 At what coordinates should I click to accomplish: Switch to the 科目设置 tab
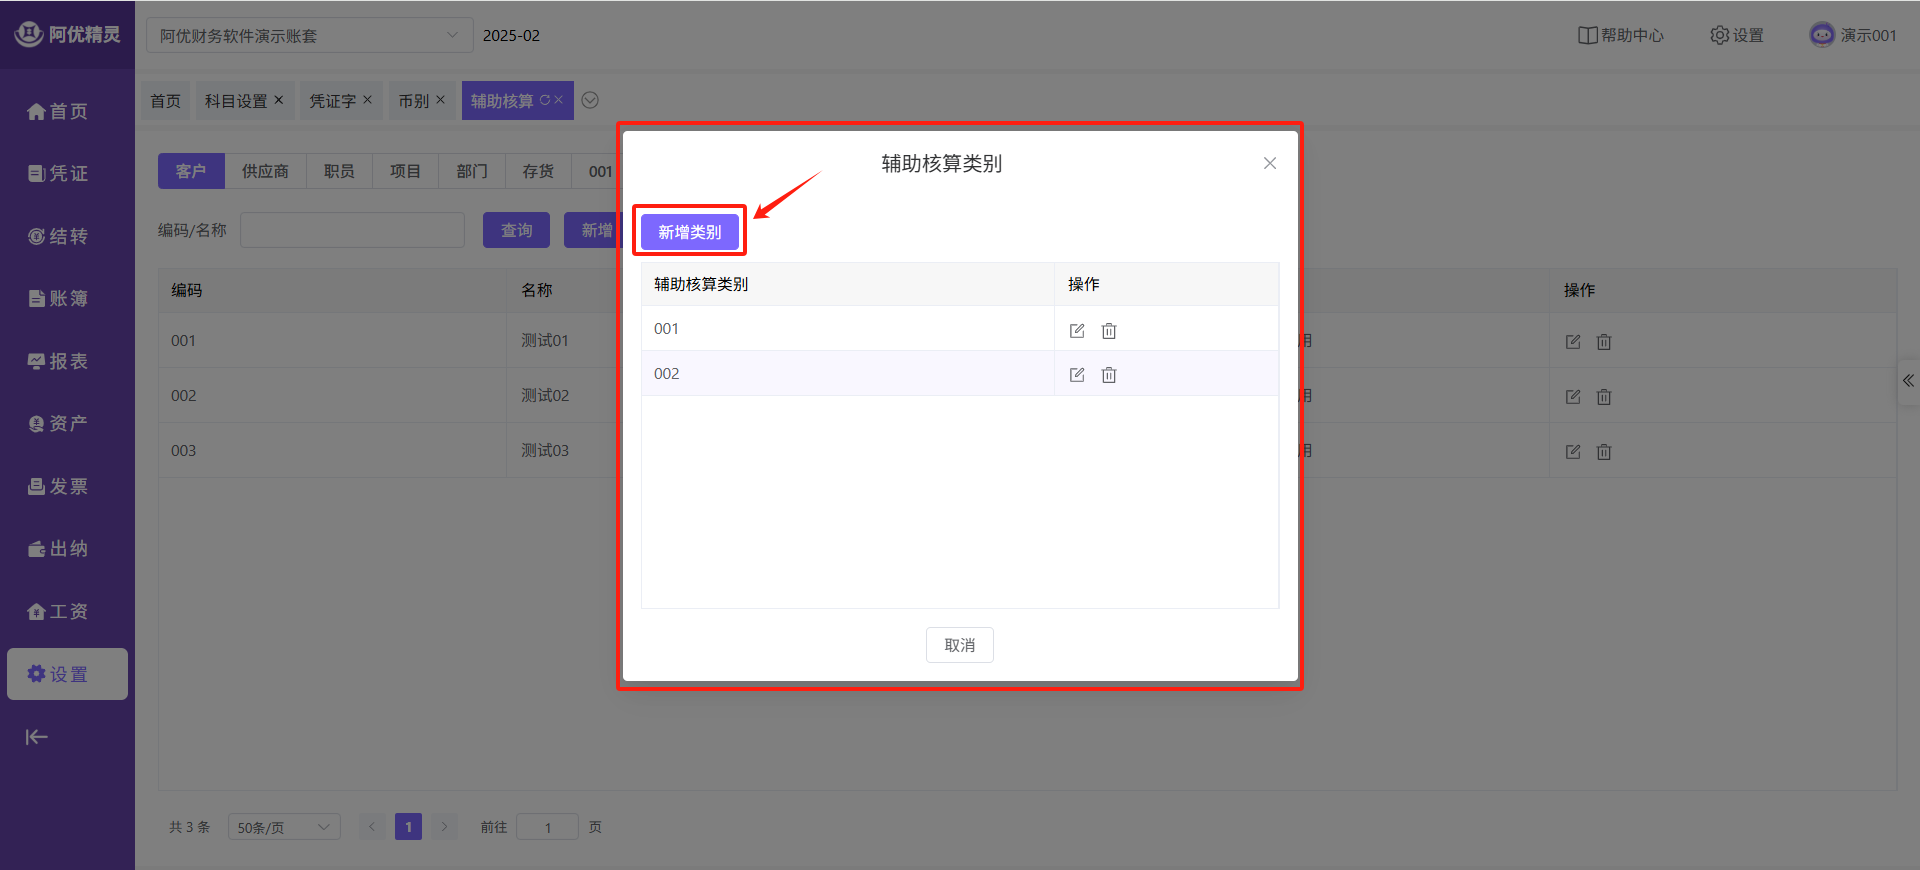pos(236,101)
